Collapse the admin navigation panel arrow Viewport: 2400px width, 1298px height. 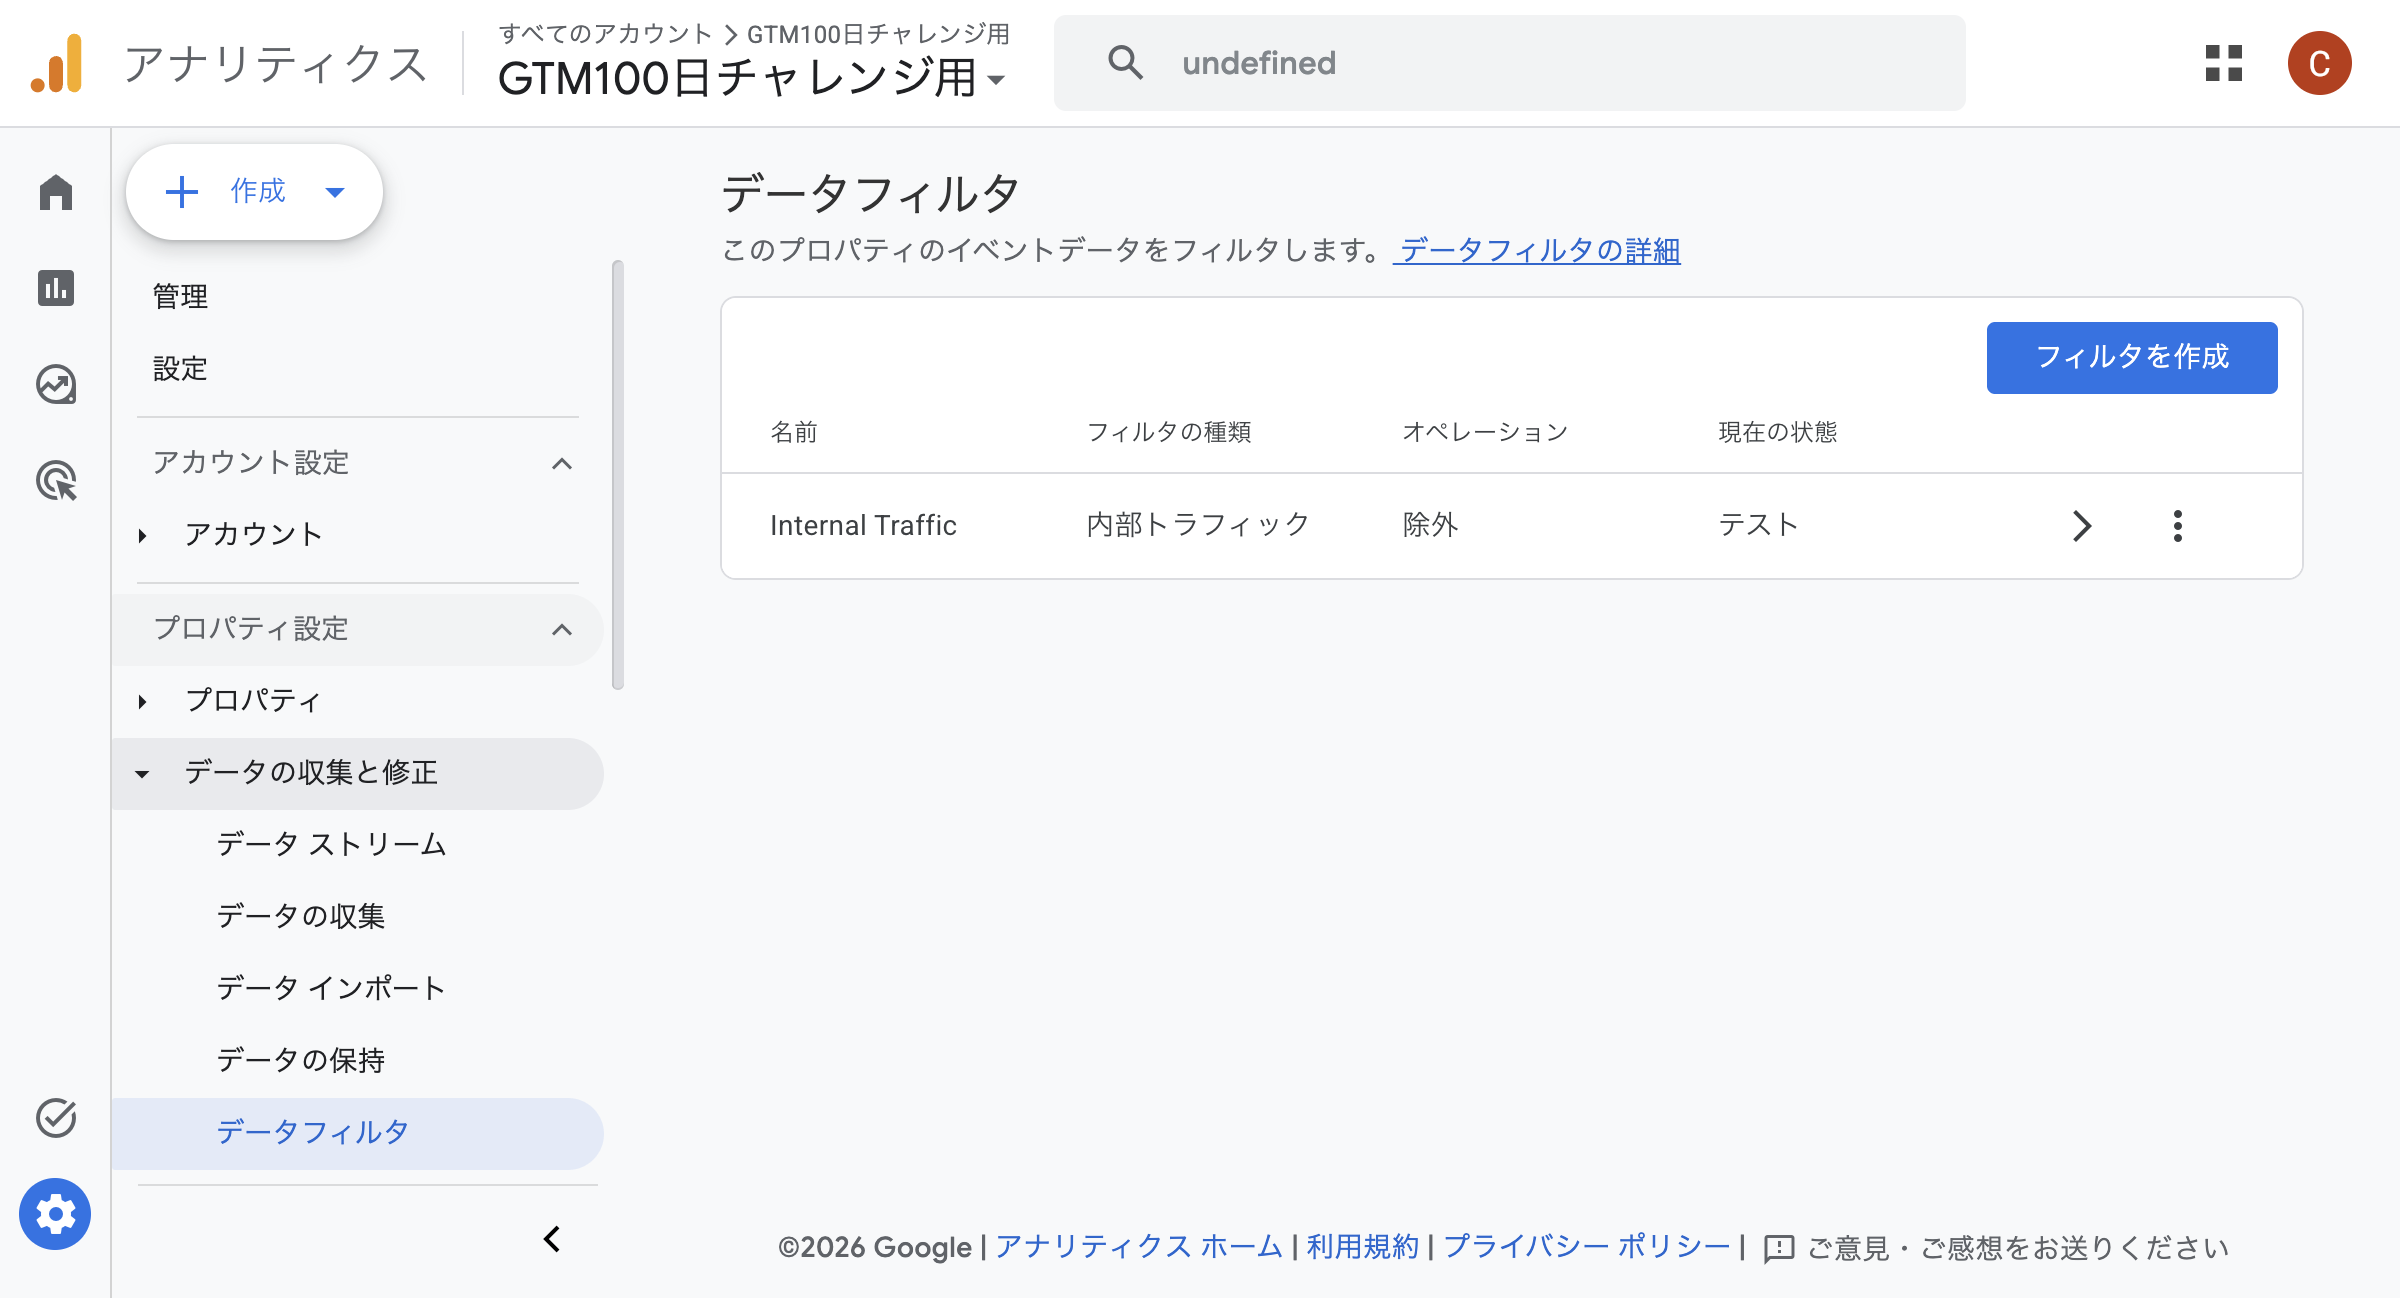[x=552, y=1239]
